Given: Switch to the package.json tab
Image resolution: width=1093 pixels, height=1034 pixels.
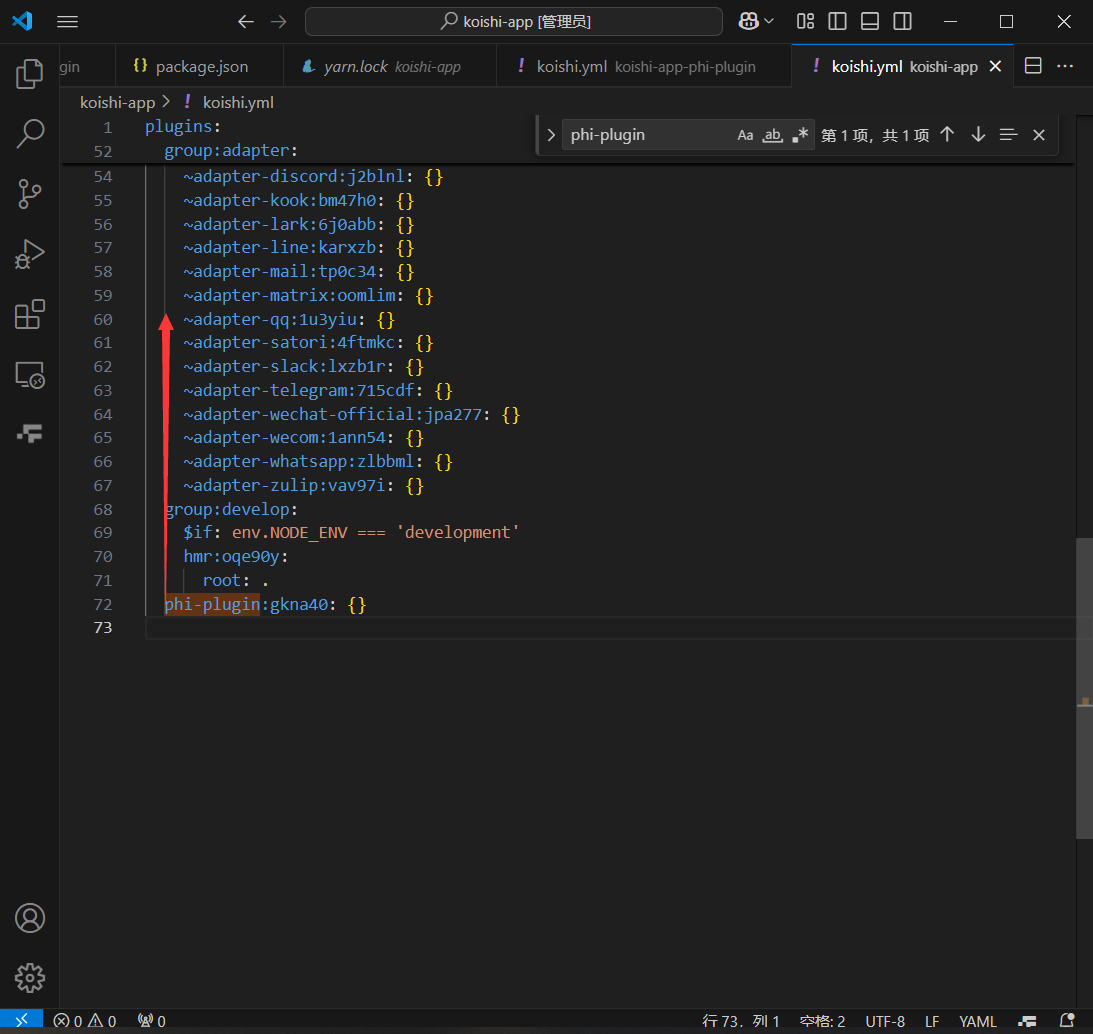Looking at the screenshot, I should coord(199,65).
